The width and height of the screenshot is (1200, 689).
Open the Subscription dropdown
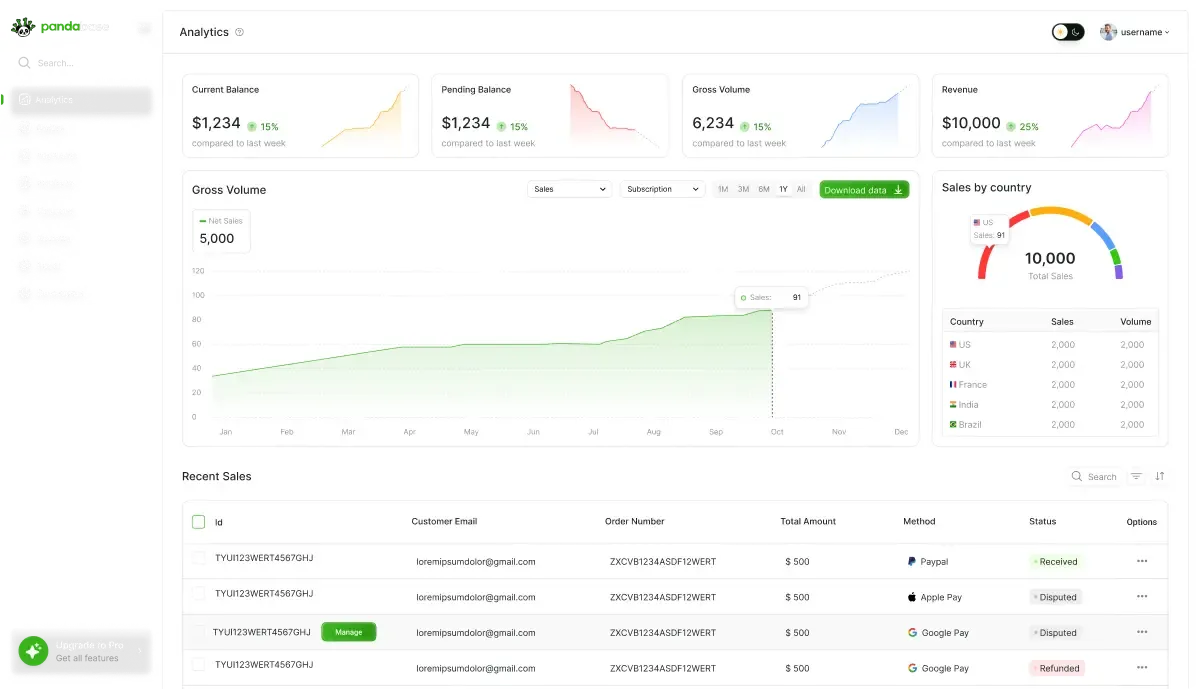coord(662,189)
